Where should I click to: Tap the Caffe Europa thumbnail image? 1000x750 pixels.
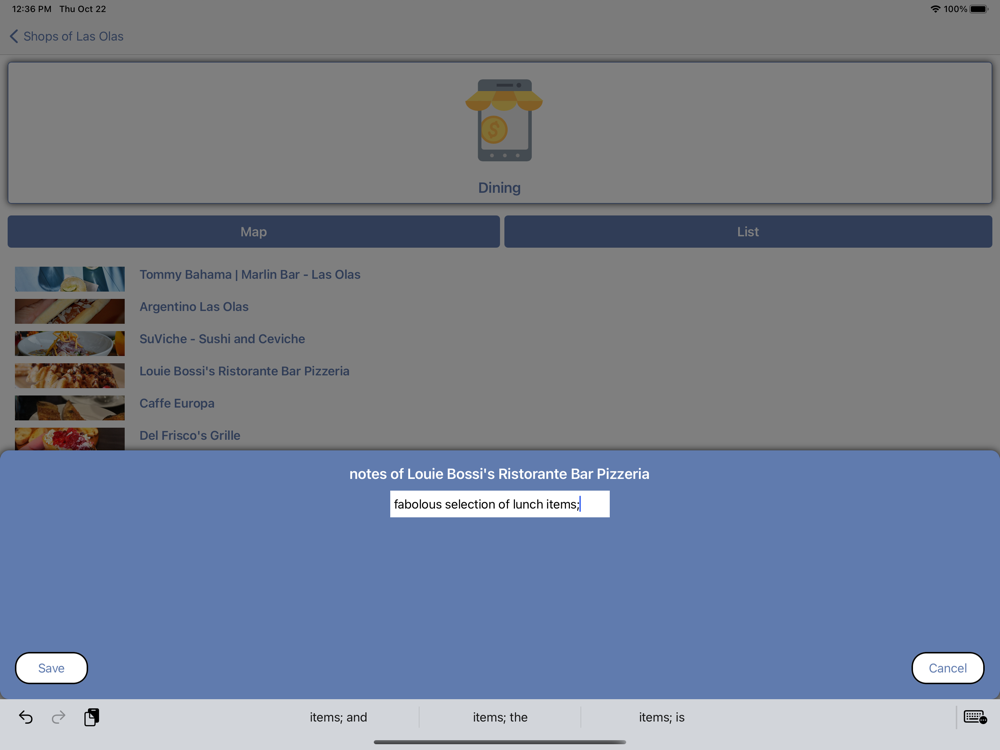pos(70,408)
